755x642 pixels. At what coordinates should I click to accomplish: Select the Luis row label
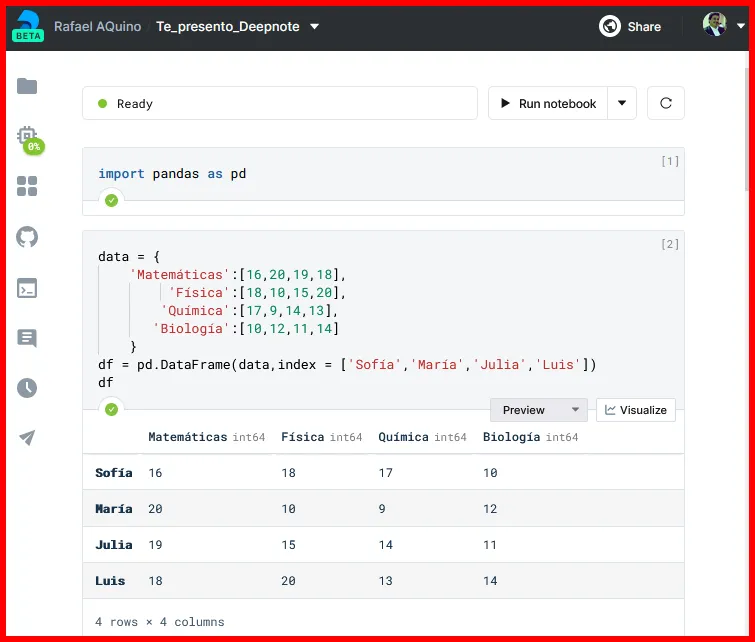tap(110, 581)
